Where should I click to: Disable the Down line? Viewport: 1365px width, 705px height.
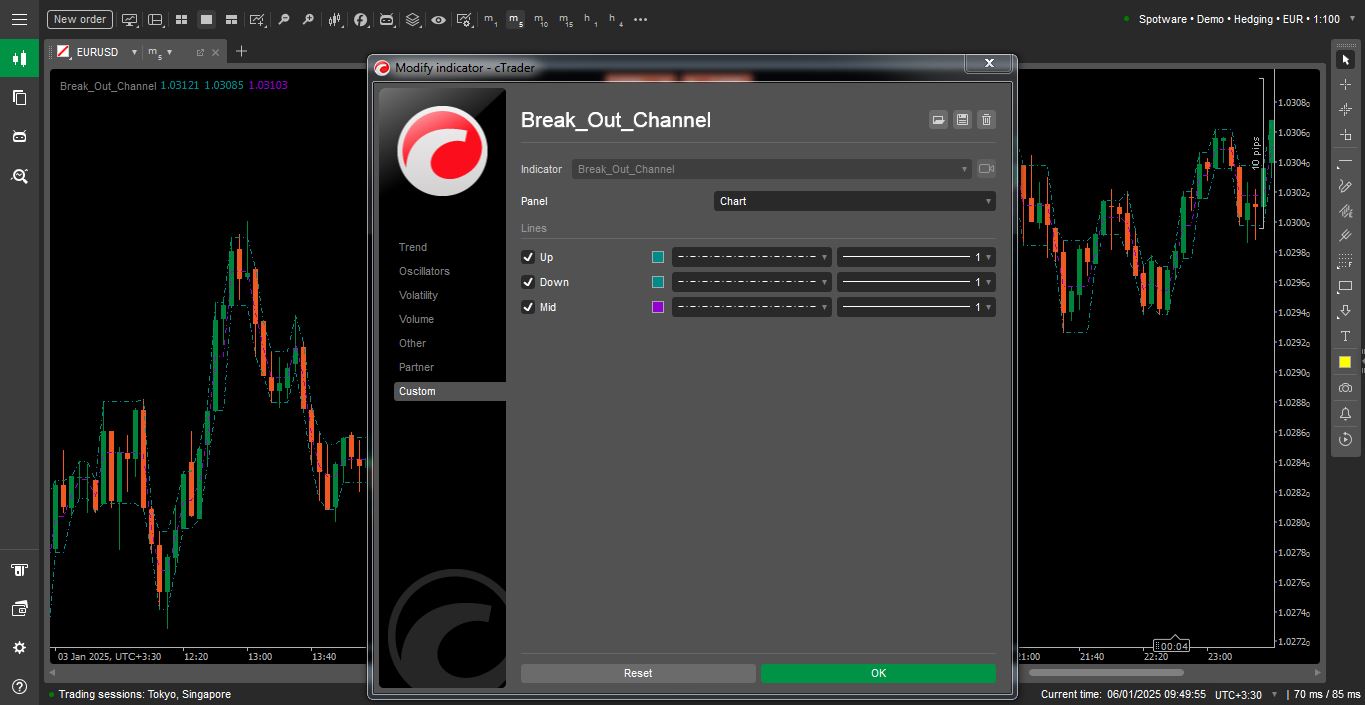(x=528, y=282)
